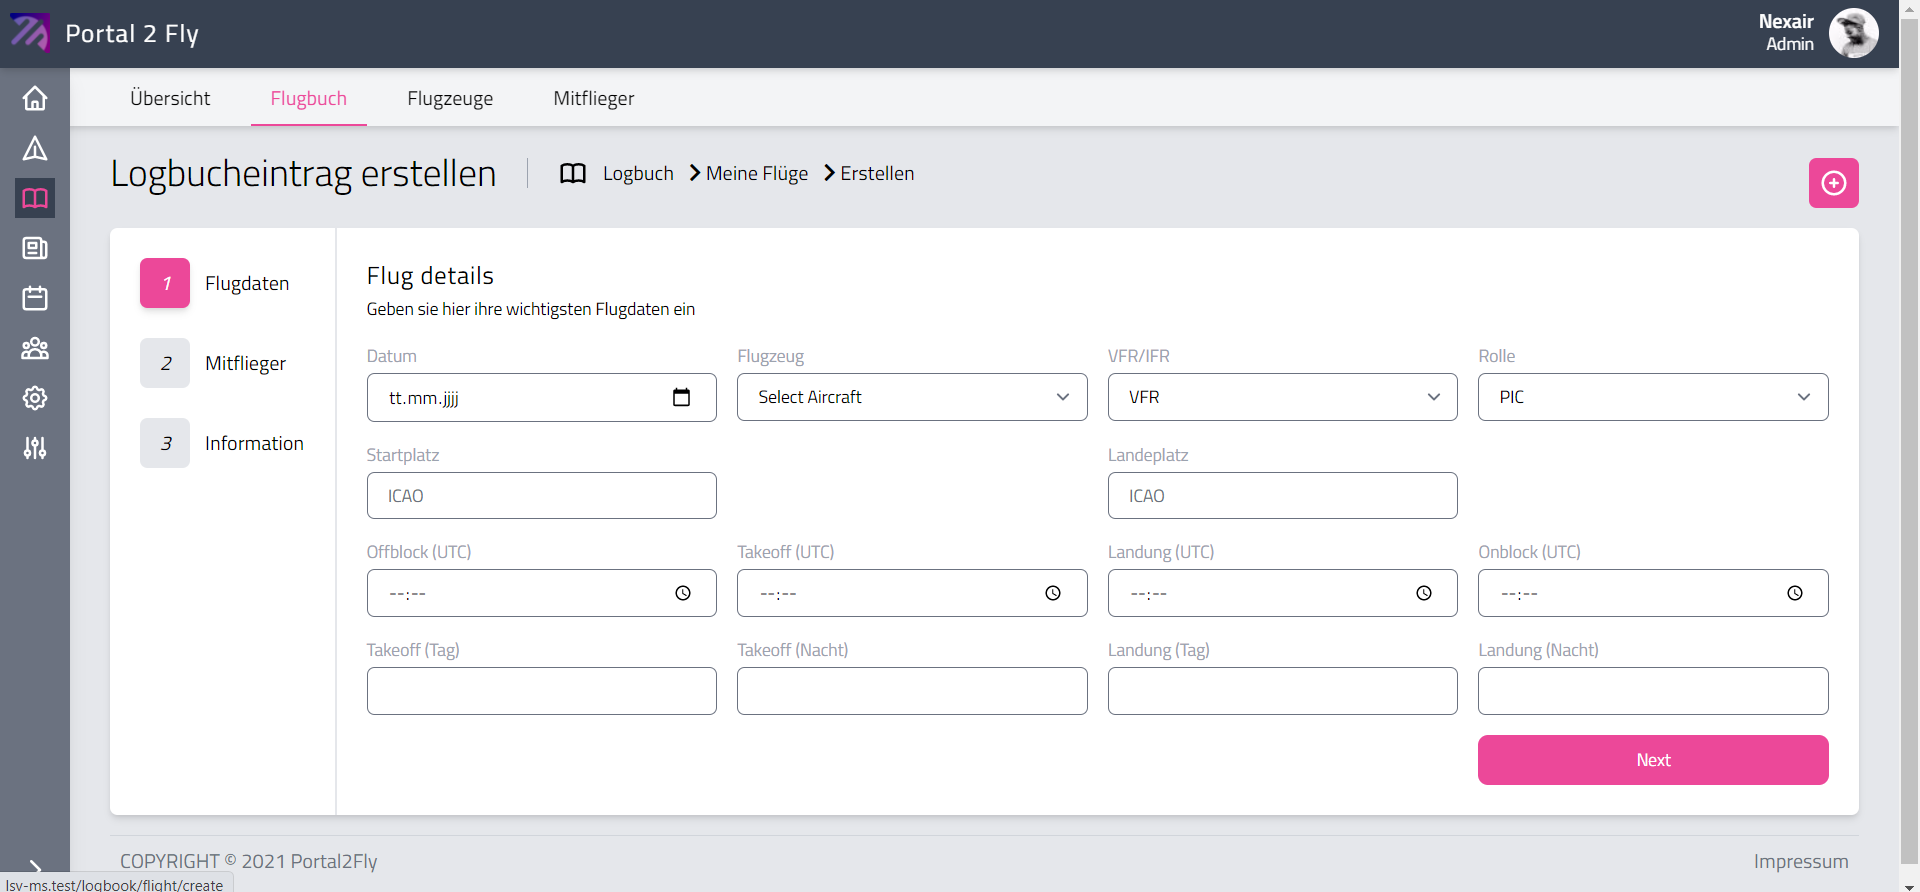Open the date picker calendar icon in Datum

681,397
